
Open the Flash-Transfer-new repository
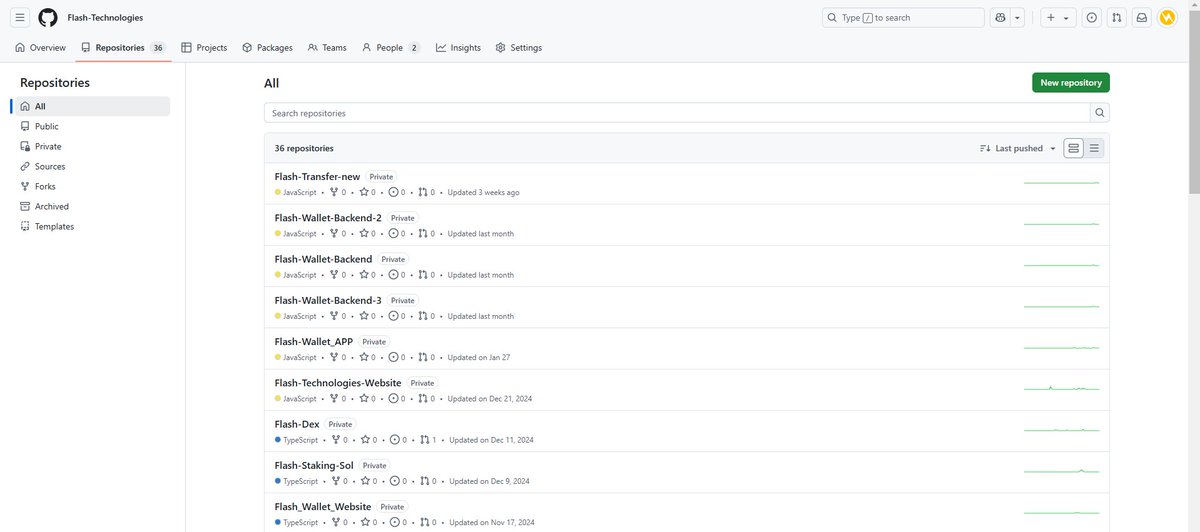coord(317,177)
